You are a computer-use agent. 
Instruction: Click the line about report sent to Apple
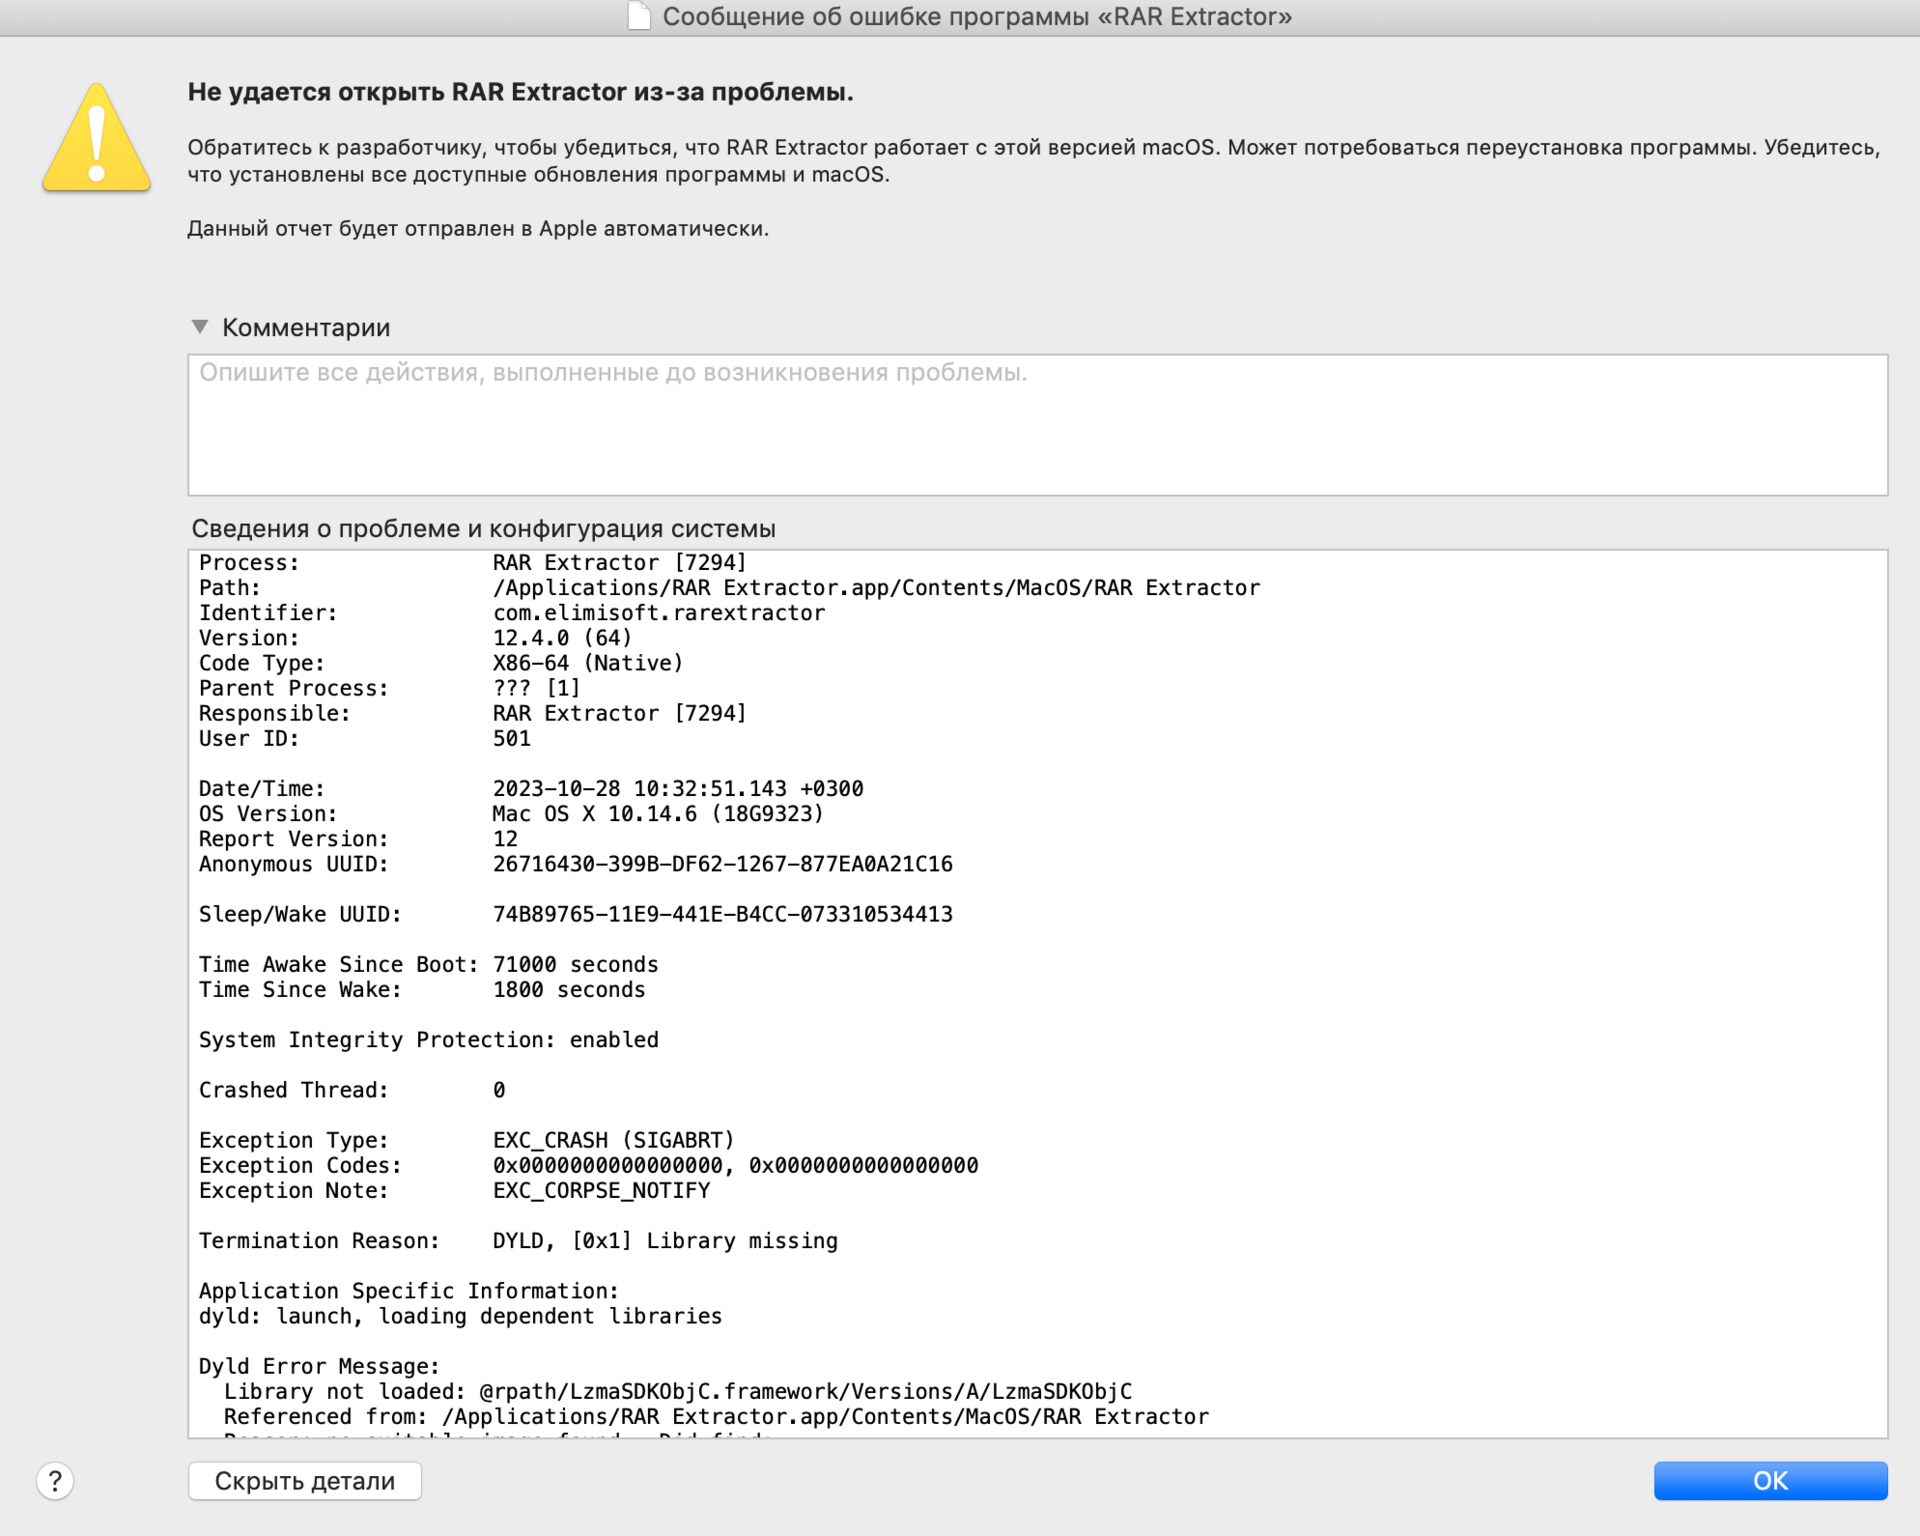point(478,229)
